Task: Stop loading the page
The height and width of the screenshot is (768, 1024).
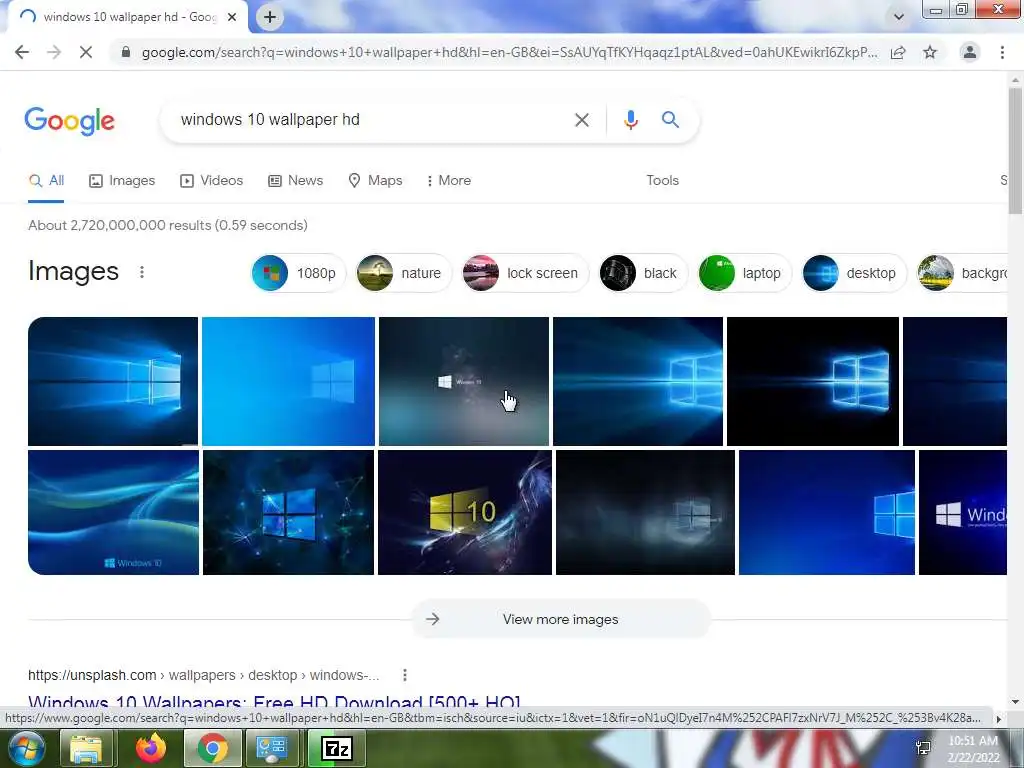Action: [x=86, y=52]
